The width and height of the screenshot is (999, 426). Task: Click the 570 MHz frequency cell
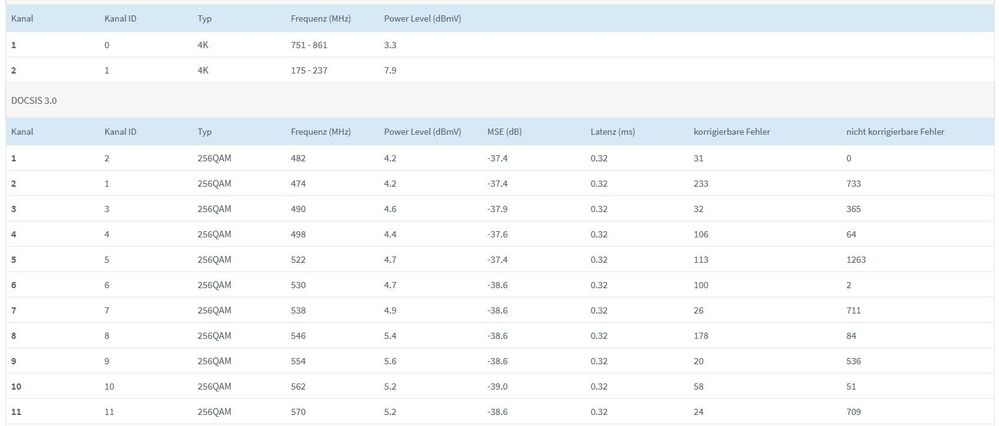click(x=298, y=412)
